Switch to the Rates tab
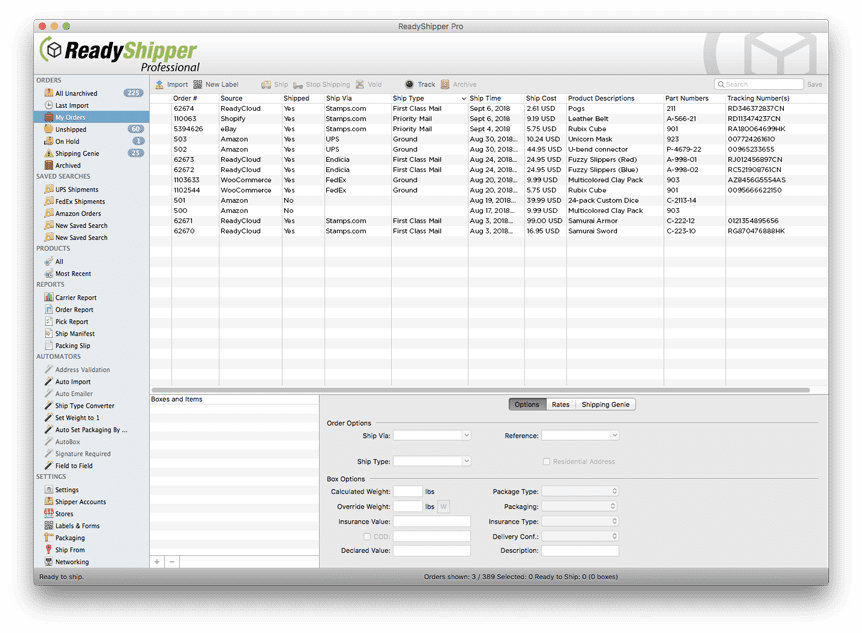 coord(560,404)
